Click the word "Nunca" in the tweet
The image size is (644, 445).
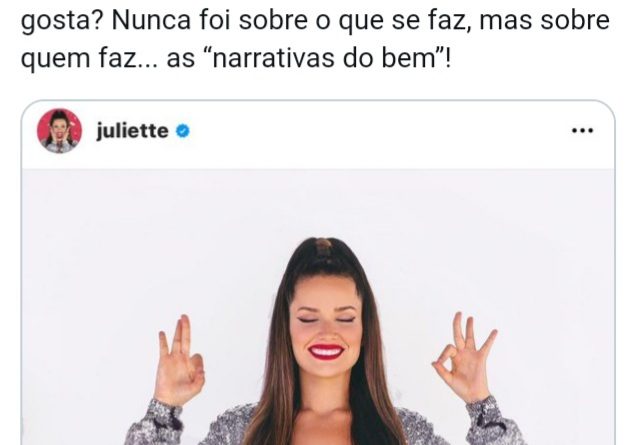[151, 20]
